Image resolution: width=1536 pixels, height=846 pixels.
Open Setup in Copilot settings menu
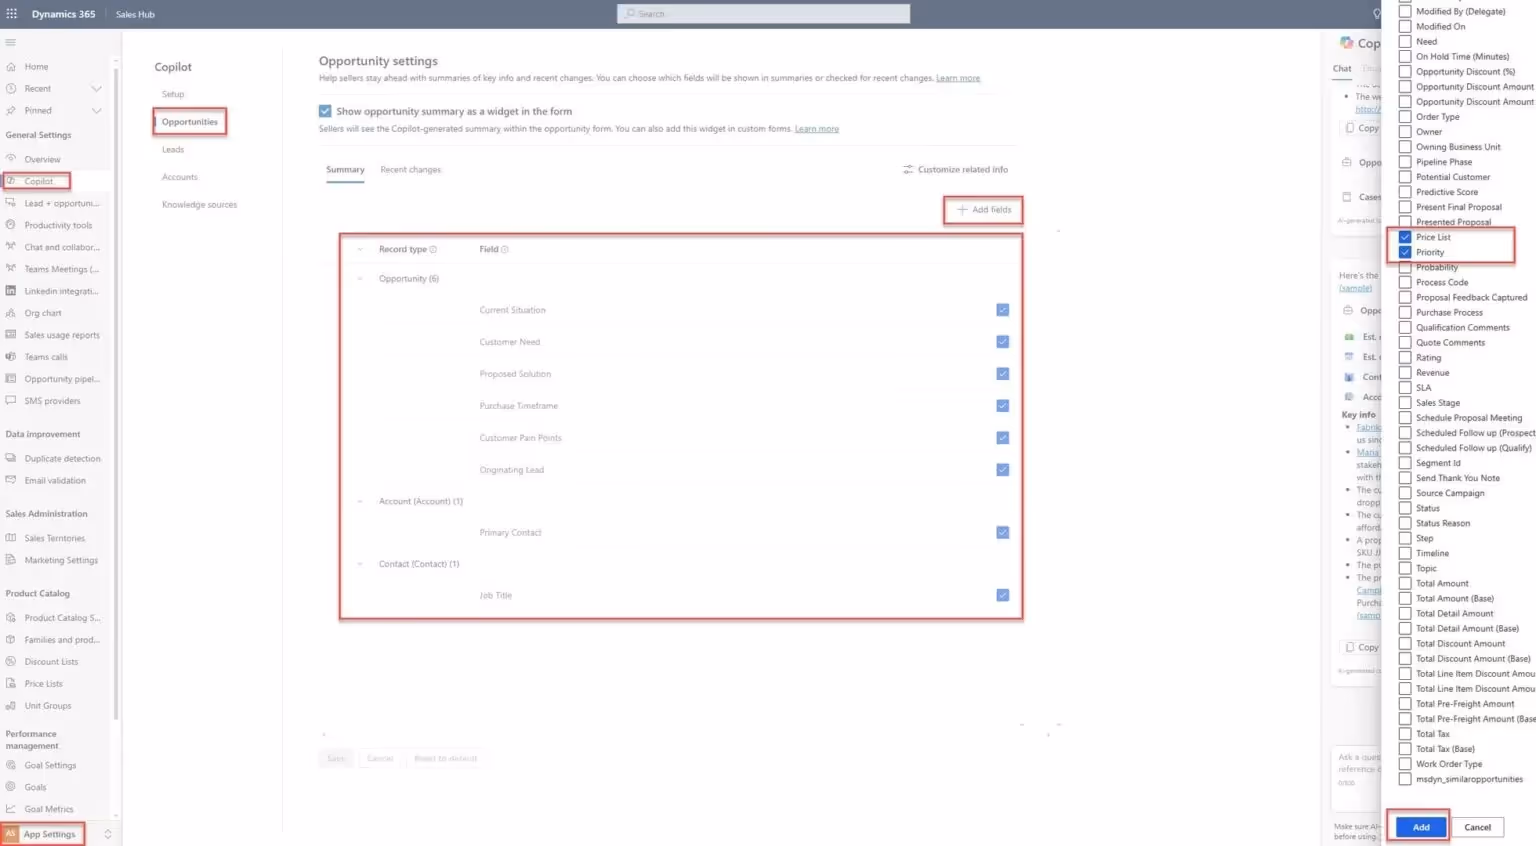[173, 94]
